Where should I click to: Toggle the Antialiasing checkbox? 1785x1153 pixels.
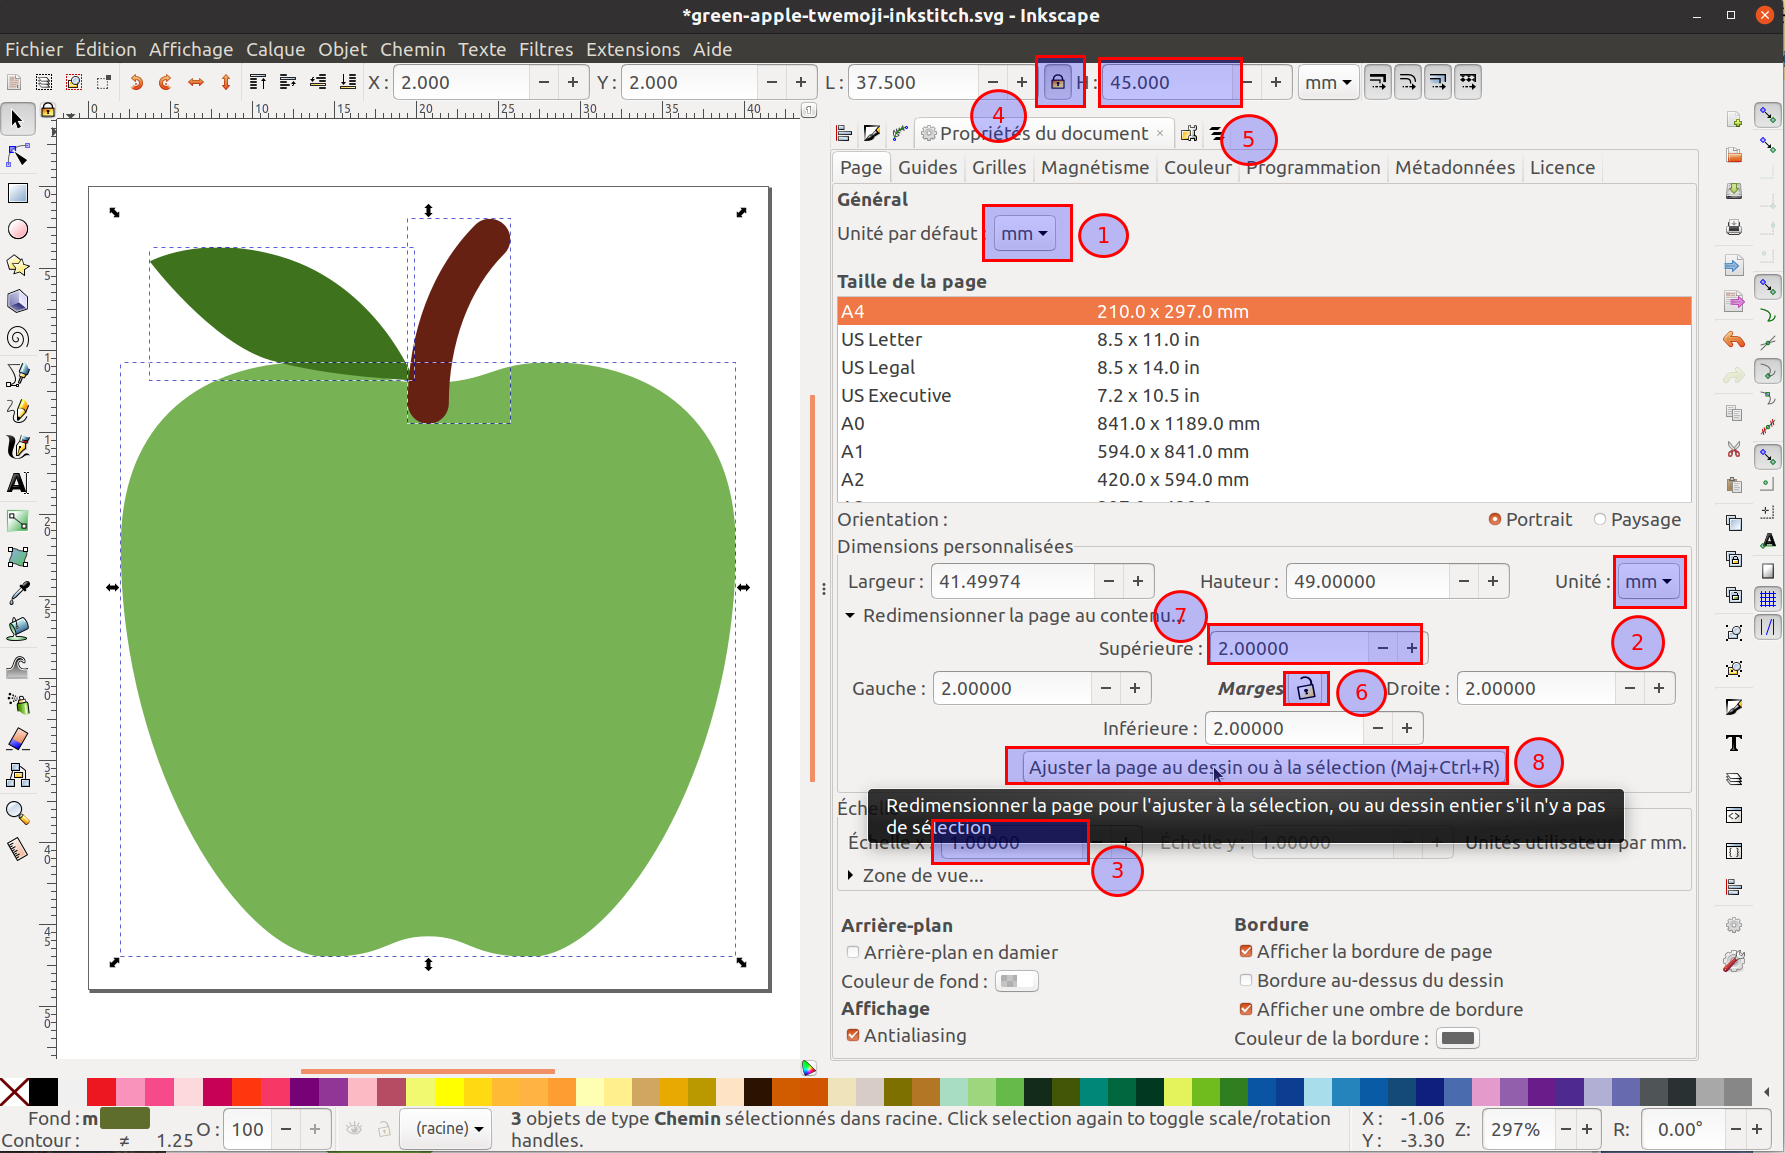click(906, 1035)
